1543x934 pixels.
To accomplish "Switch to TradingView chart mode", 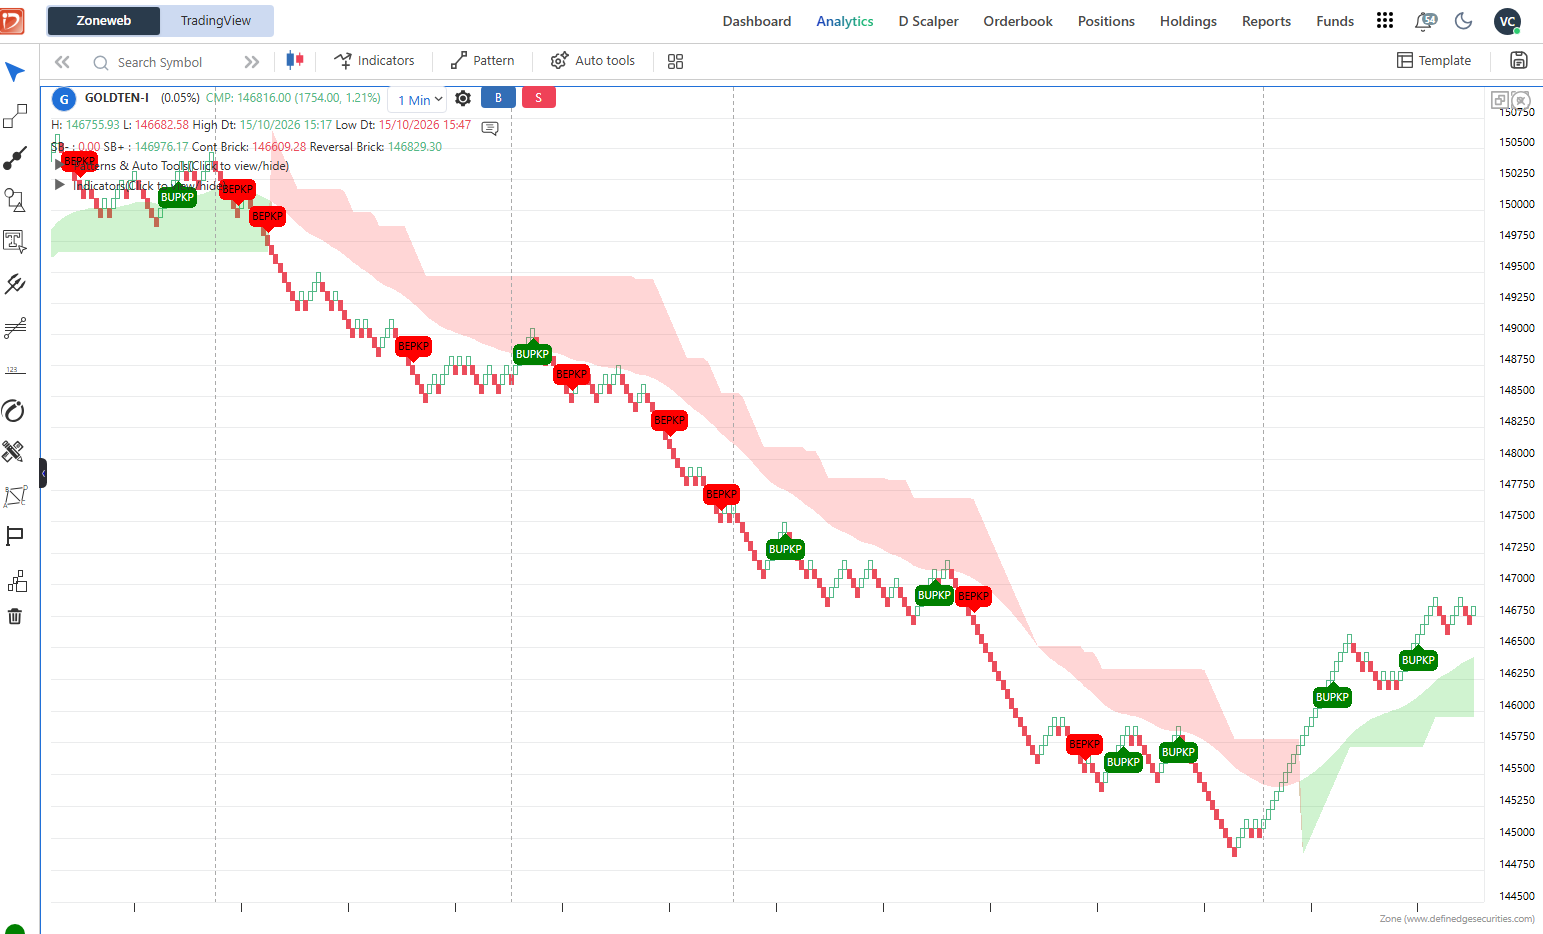I will (x=216, y=21).
